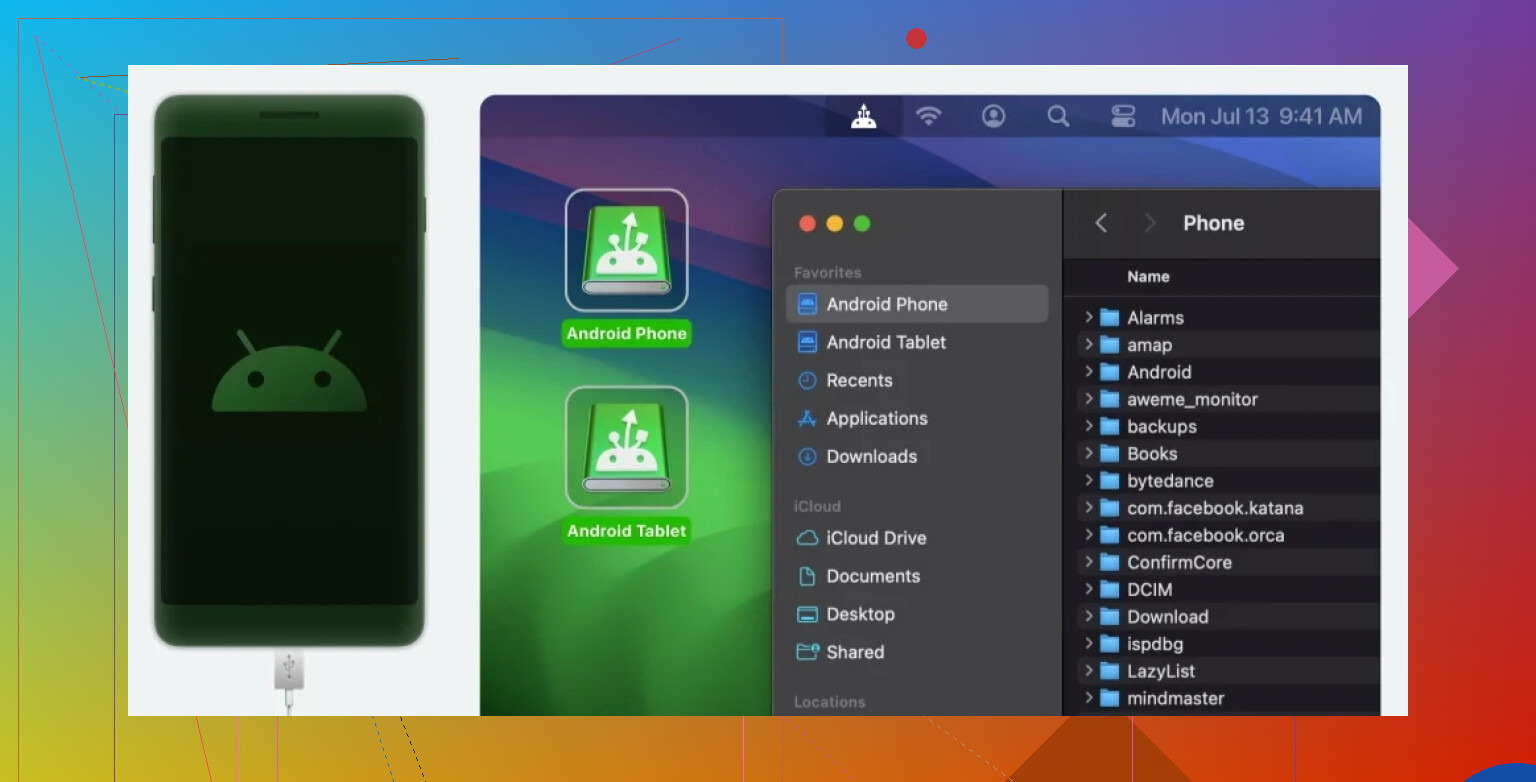Expand the Books folder chevron
This screenshot has height=782, width=1536.
1088,453
